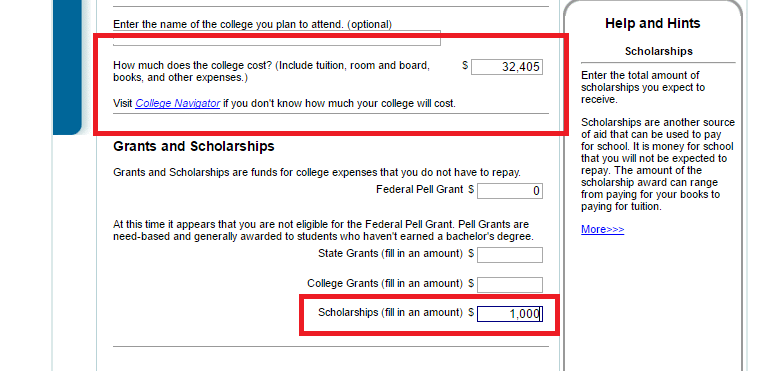
Task: Select the College Grants amount field
Action: (510, 284)
